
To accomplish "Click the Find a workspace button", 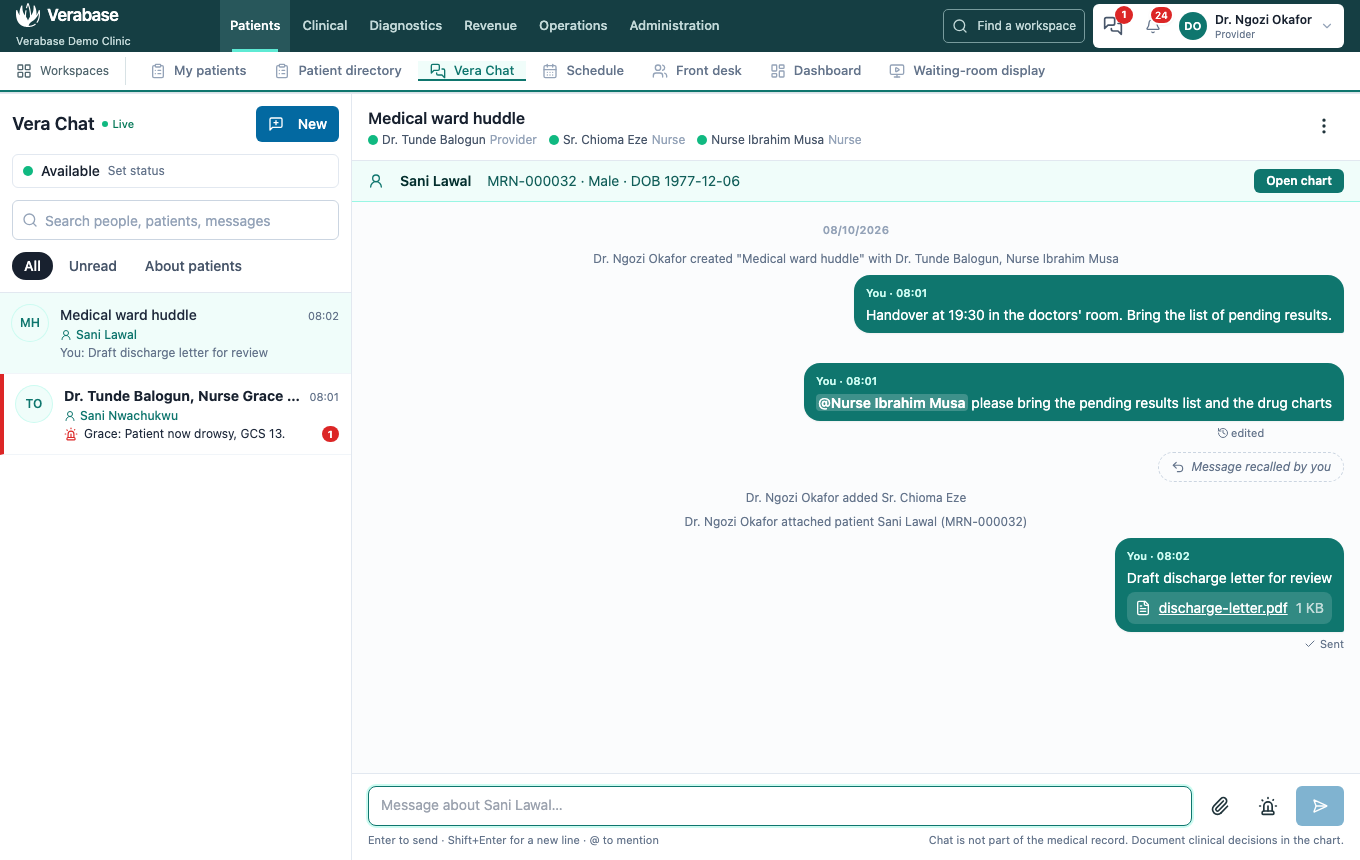I will [1014, 26].
